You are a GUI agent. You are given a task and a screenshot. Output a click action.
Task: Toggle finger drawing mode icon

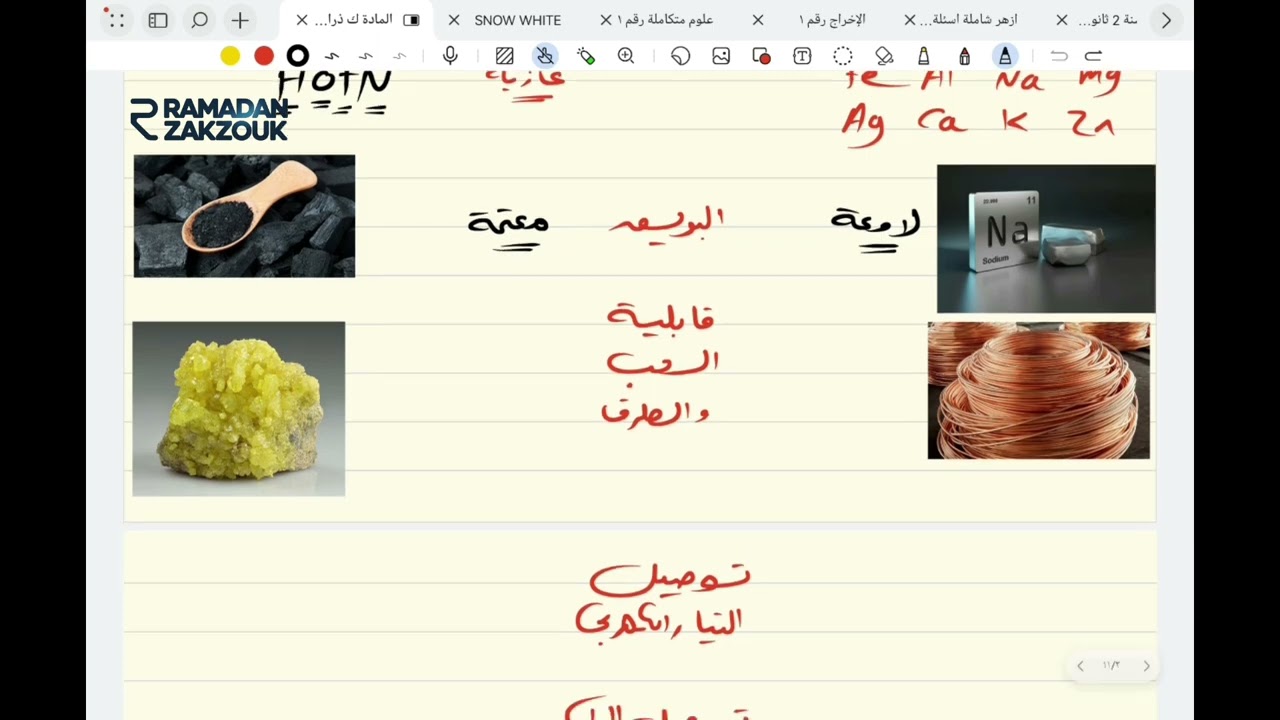545,56
